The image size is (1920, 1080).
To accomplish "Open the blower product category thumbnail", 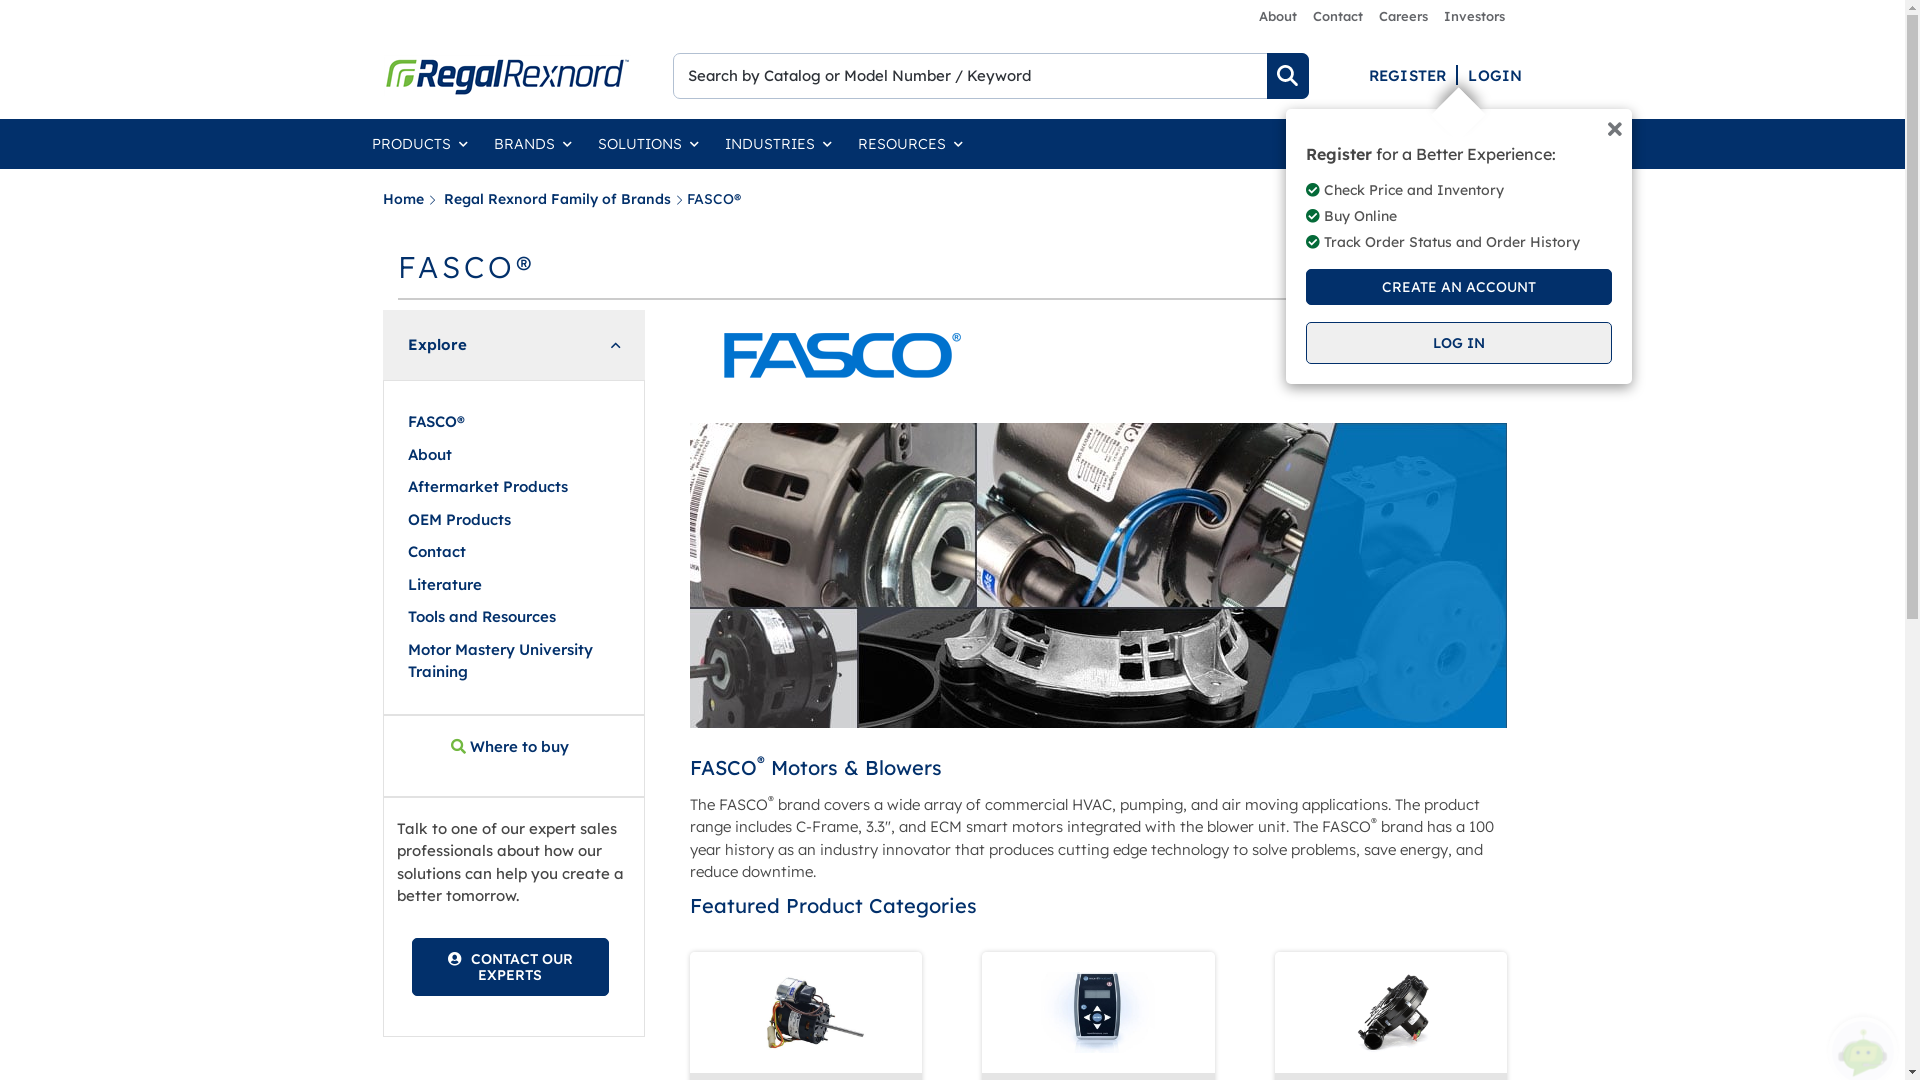I will point(1390,1012).
